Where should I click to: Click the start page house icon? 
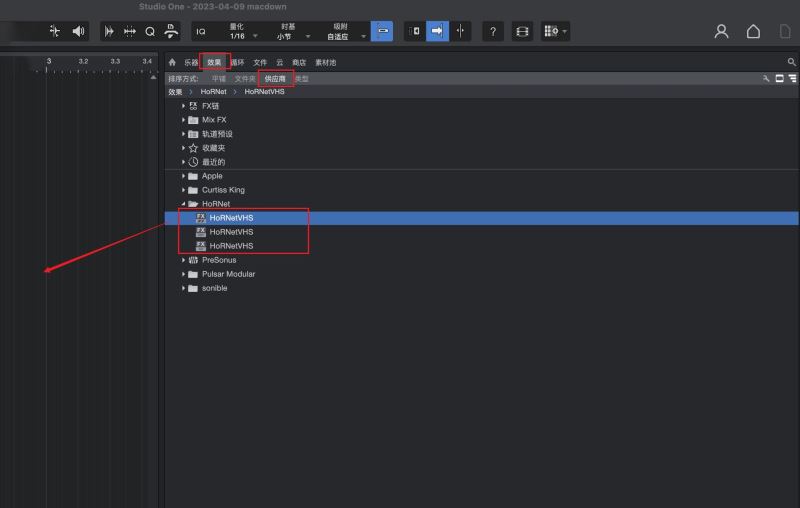coord(753,32)
